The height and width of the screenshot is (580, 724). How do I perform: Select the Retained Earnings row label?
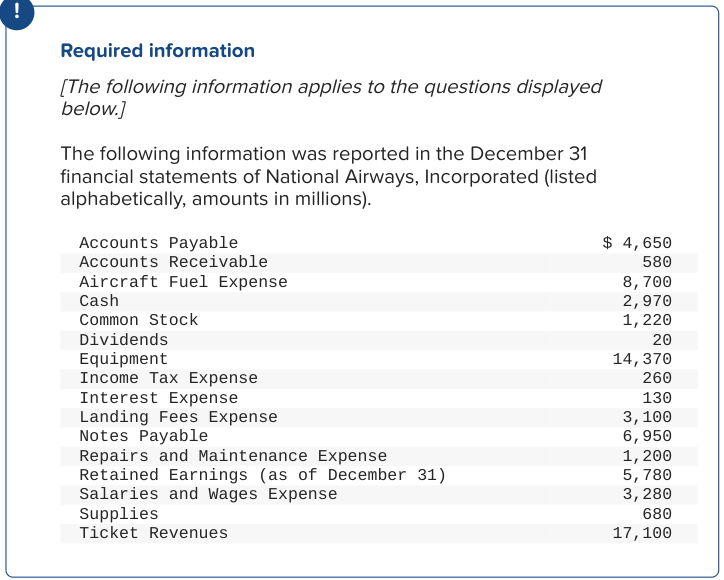coord(262,475)
